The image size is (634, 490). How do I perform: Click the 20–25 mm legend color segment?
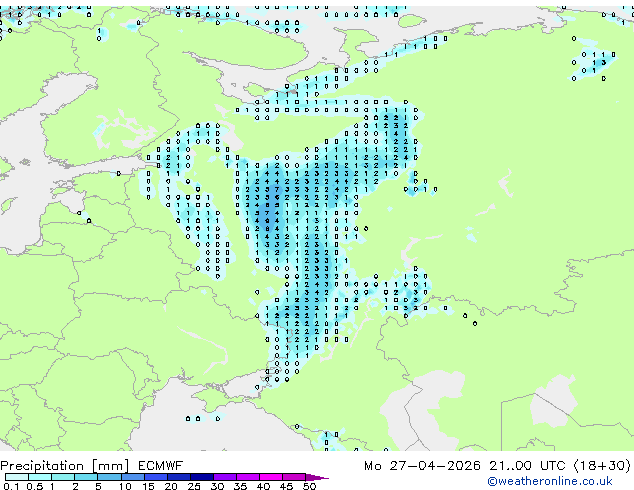tap(179, 477)
